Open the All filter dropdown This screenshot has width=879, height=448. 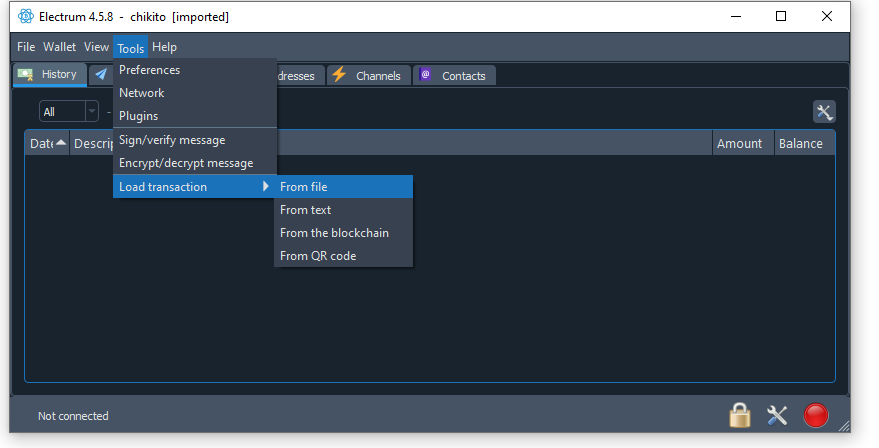click(x=68, y=112)
